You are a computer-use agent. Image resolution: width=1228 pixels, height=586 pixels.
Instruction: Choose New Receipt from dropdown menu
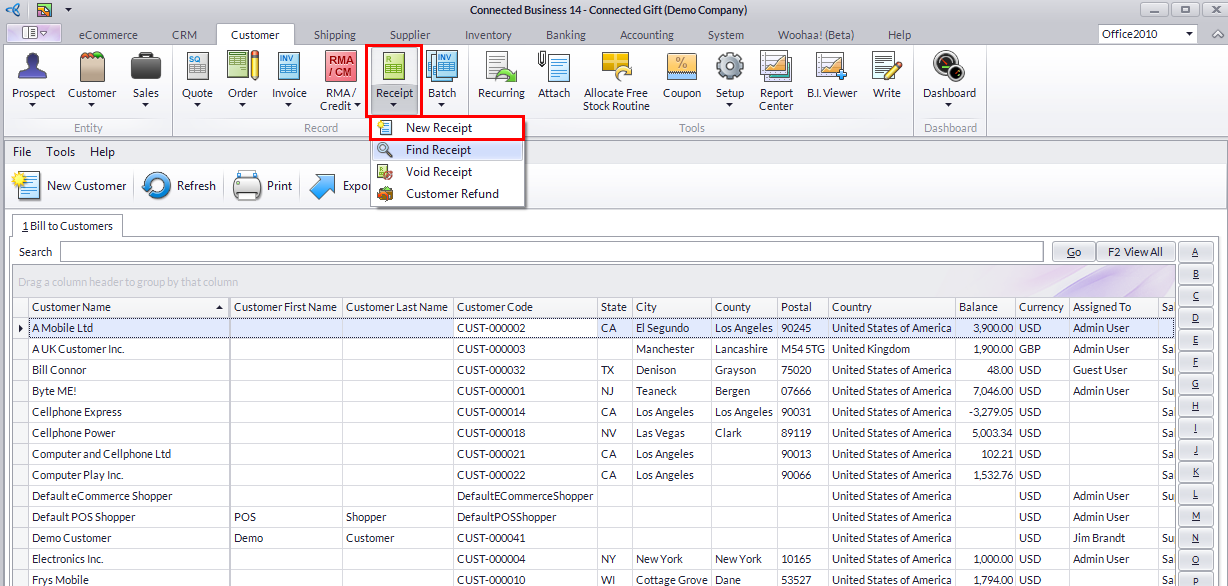coord(439,128)
